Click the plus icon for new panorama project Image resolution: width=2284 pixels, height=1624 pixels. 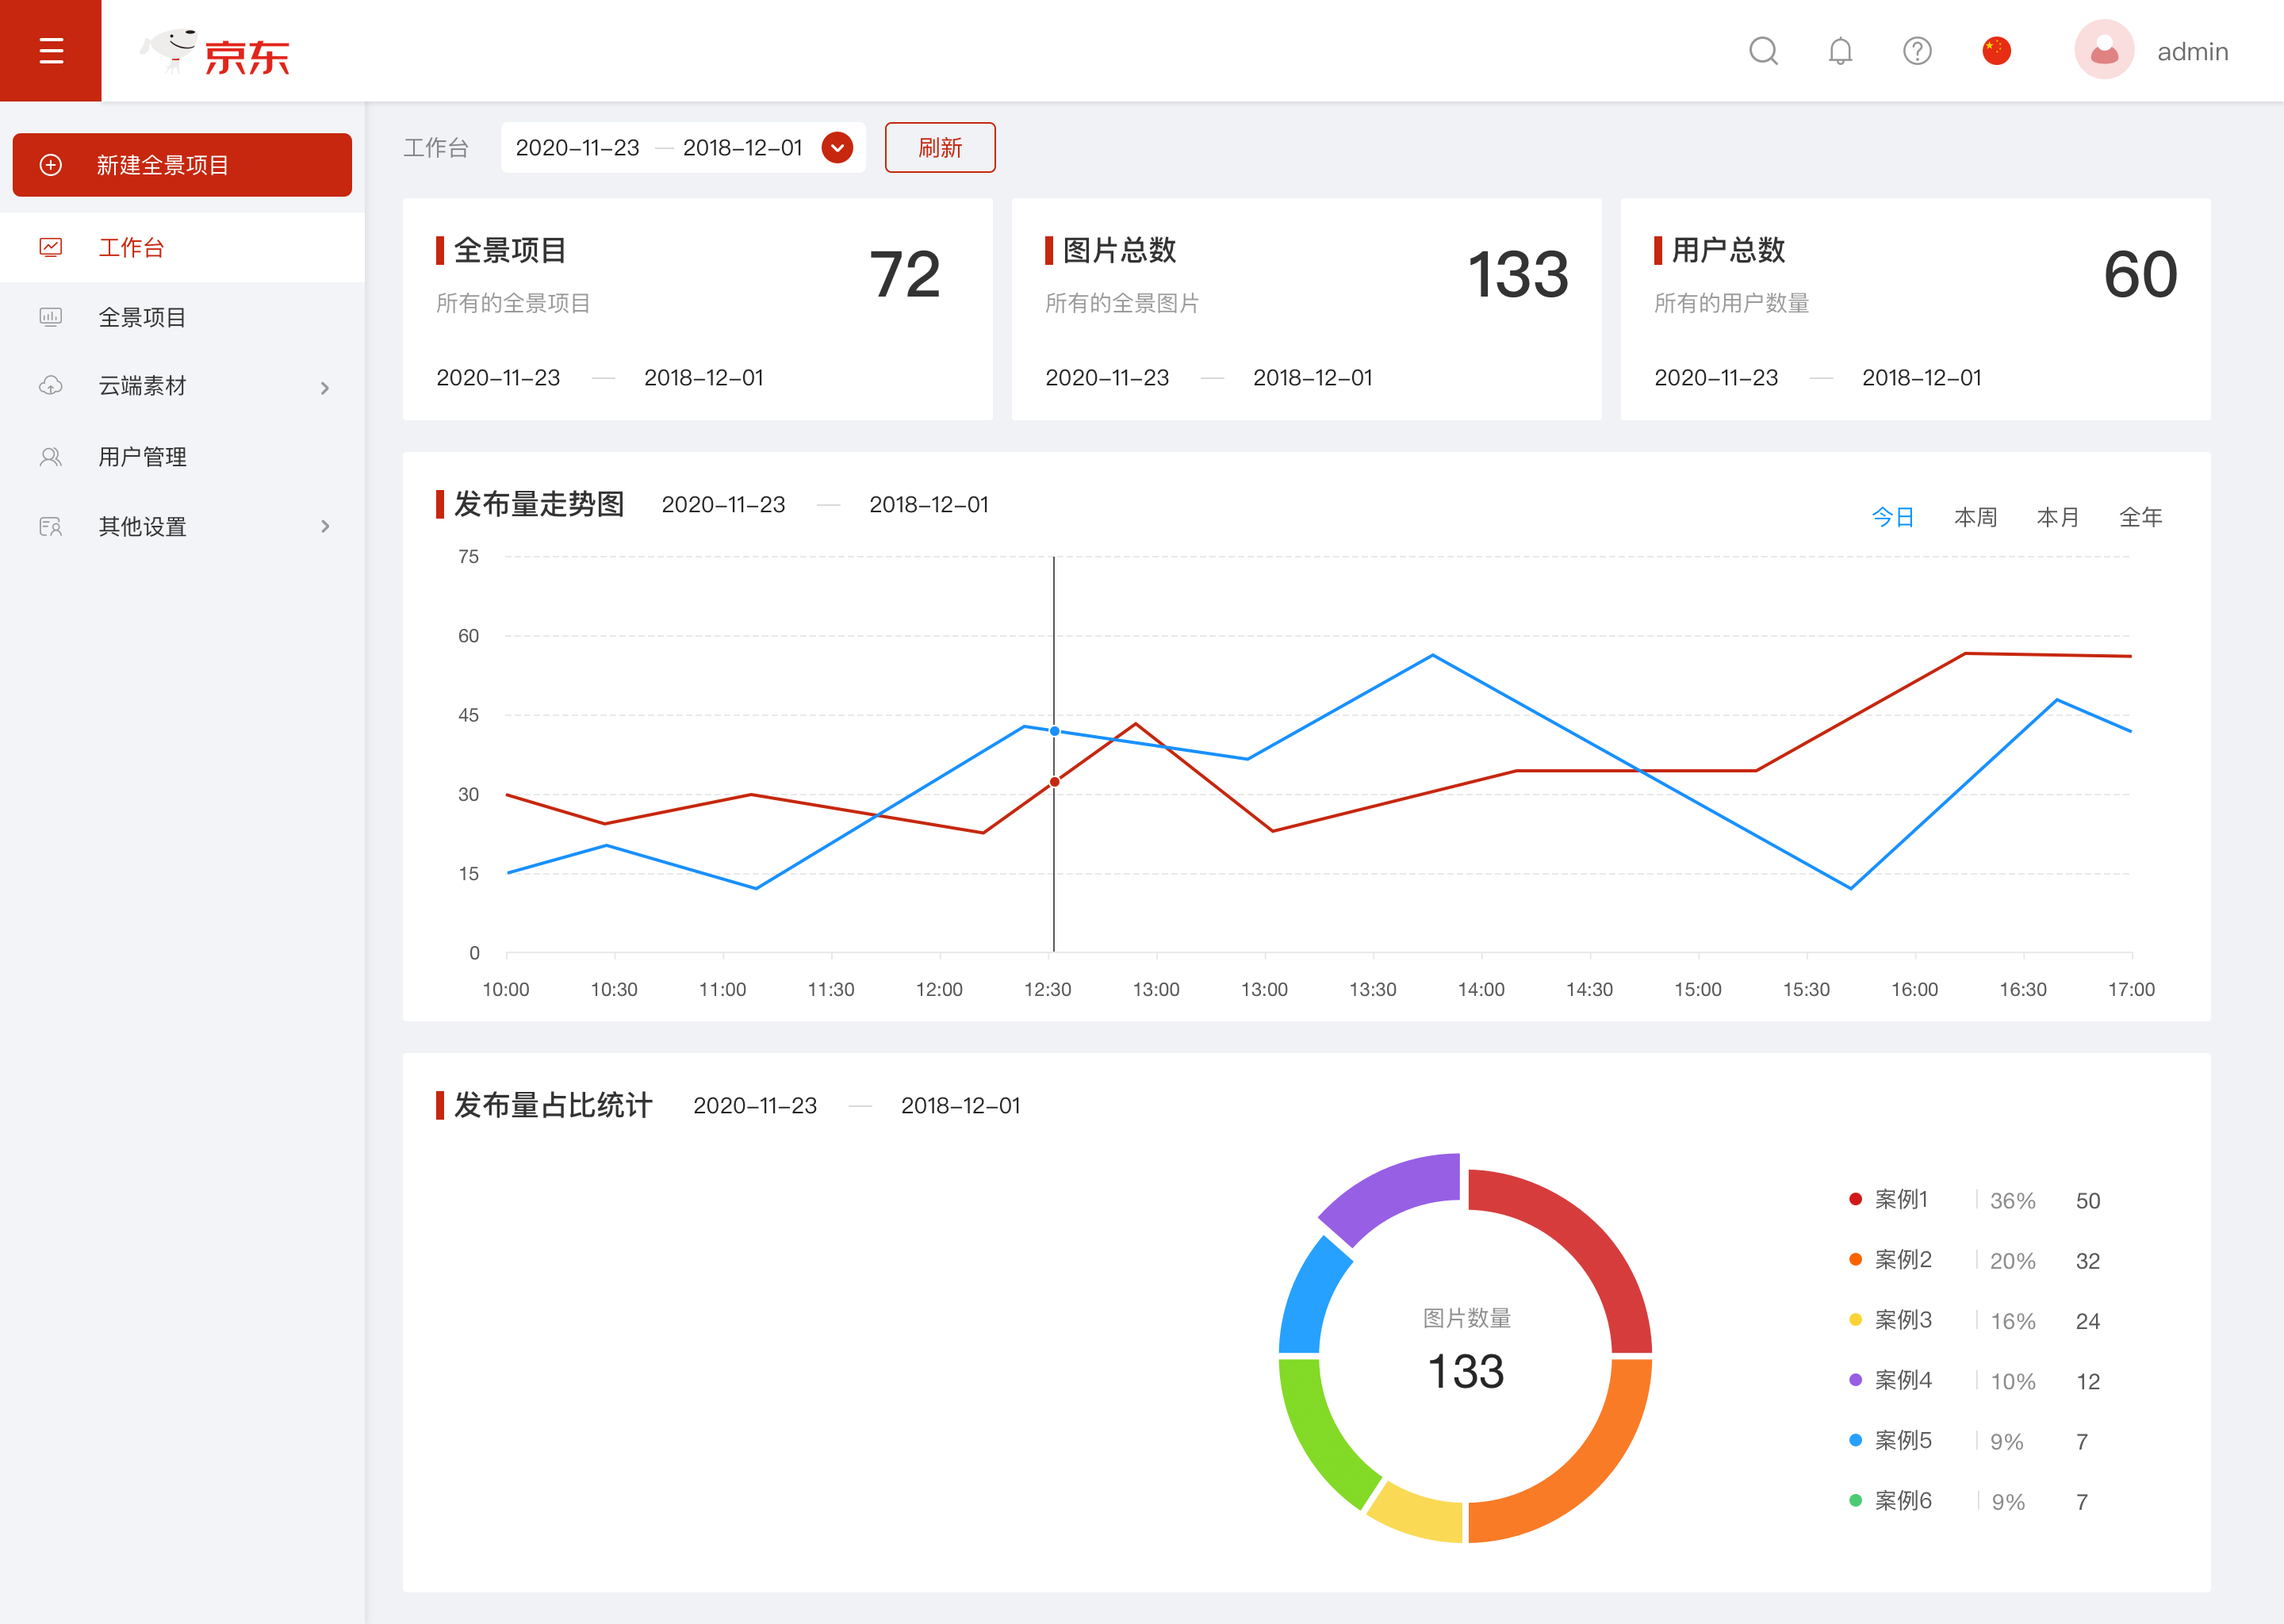tap(50, 165)
